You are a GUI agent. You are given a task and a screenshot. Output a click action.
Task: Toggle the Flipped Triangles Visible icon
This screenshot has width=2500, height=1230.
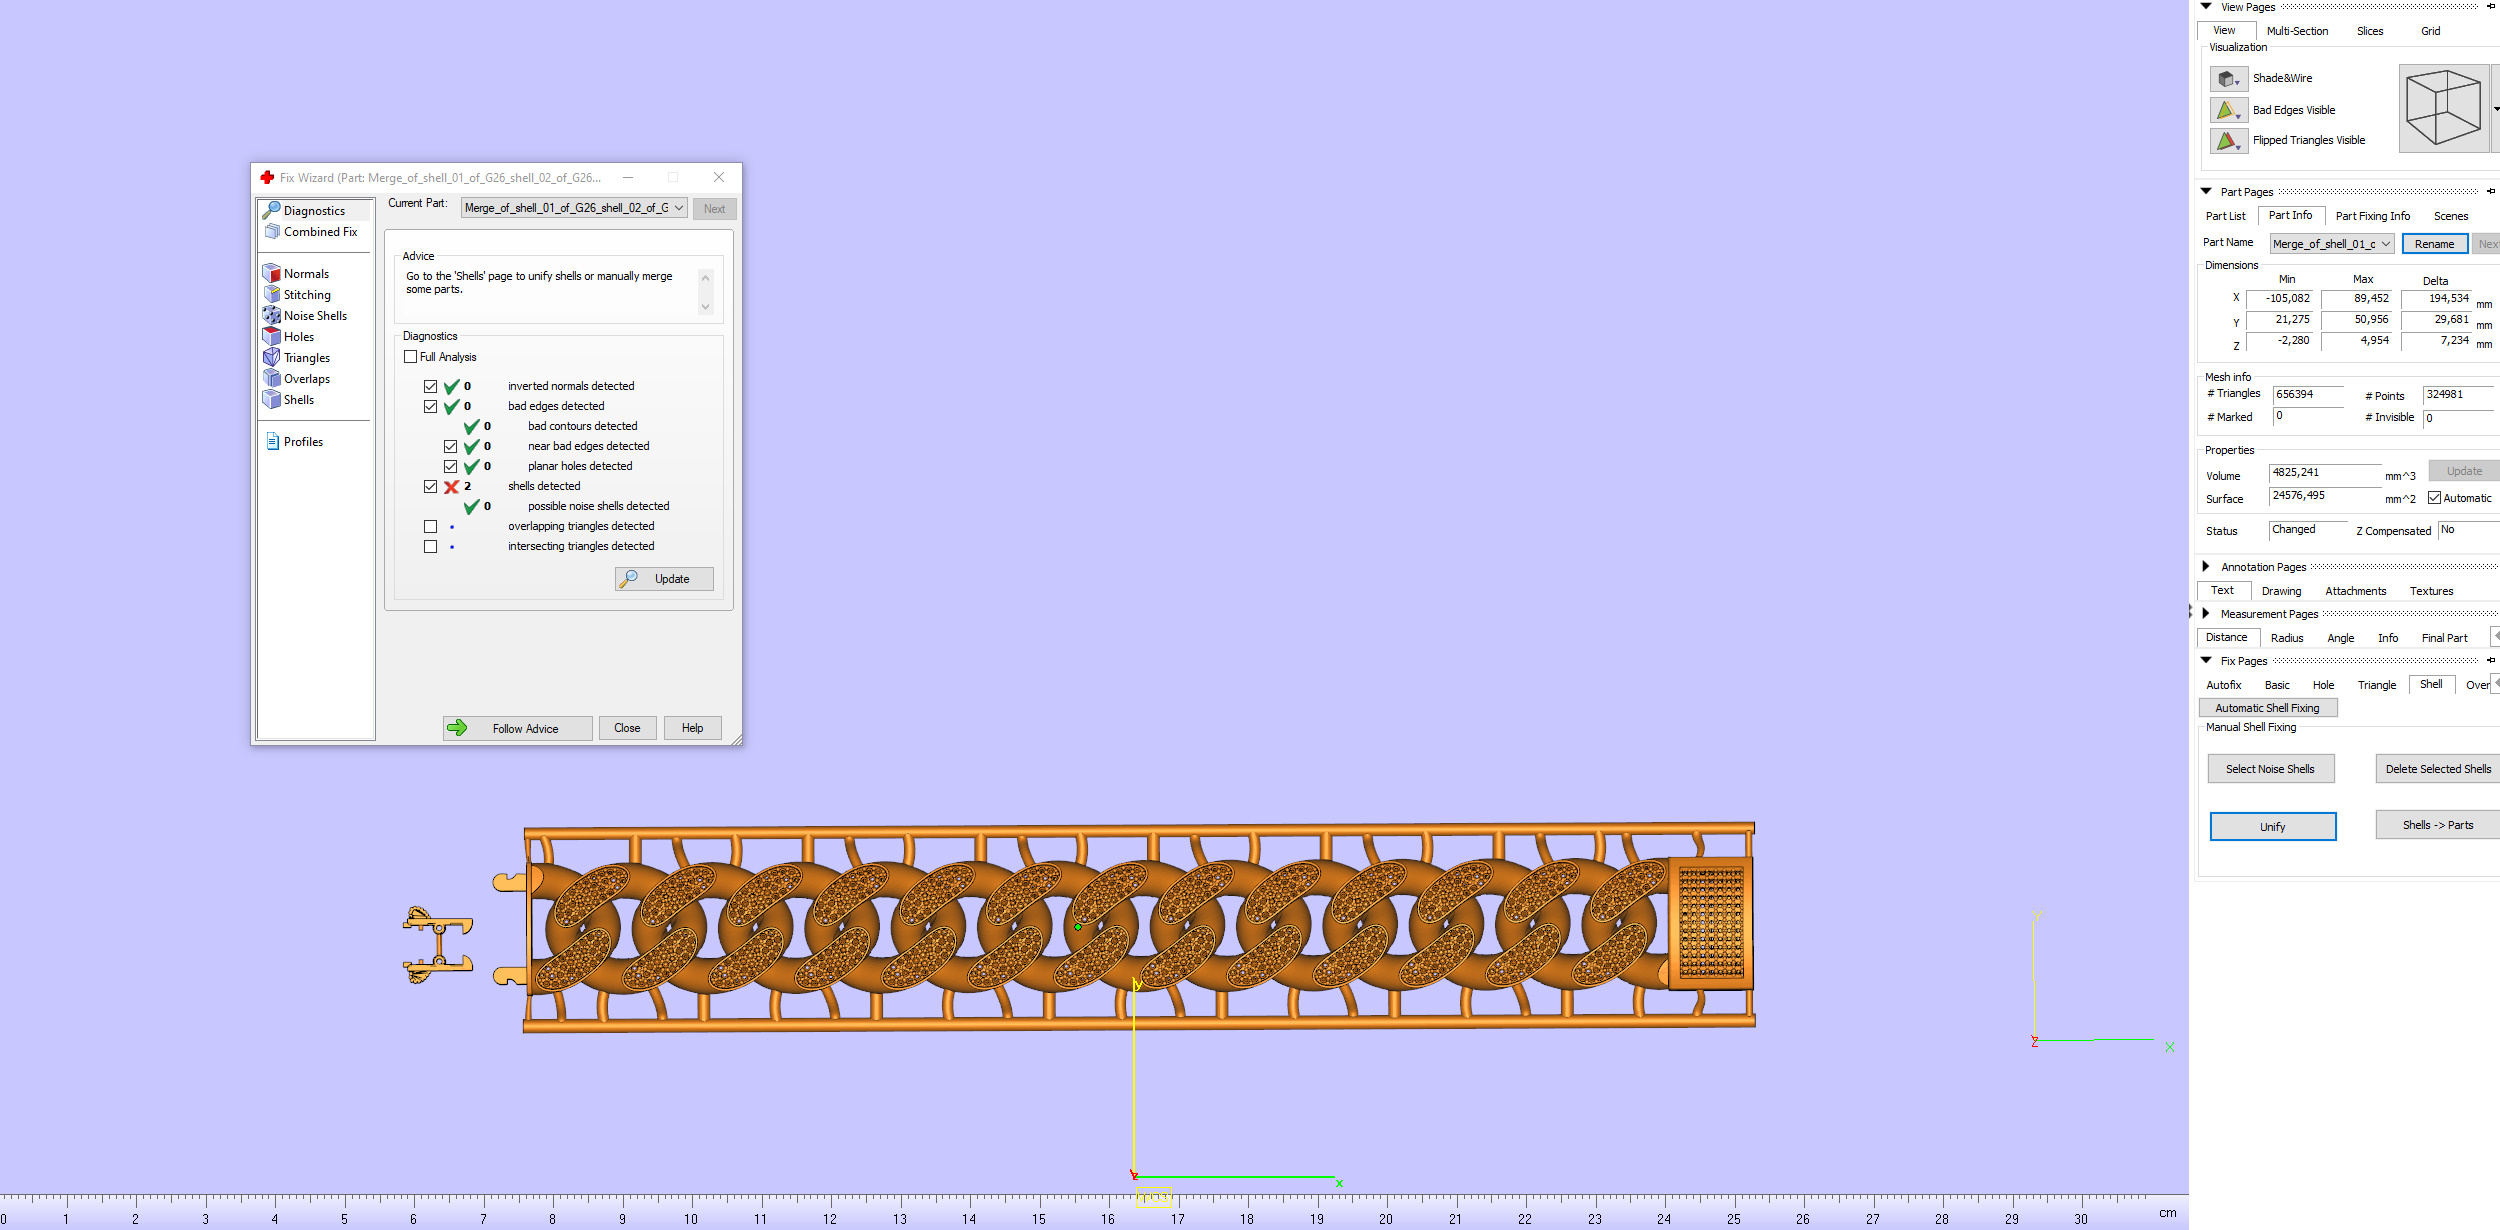click(2228, 141)
